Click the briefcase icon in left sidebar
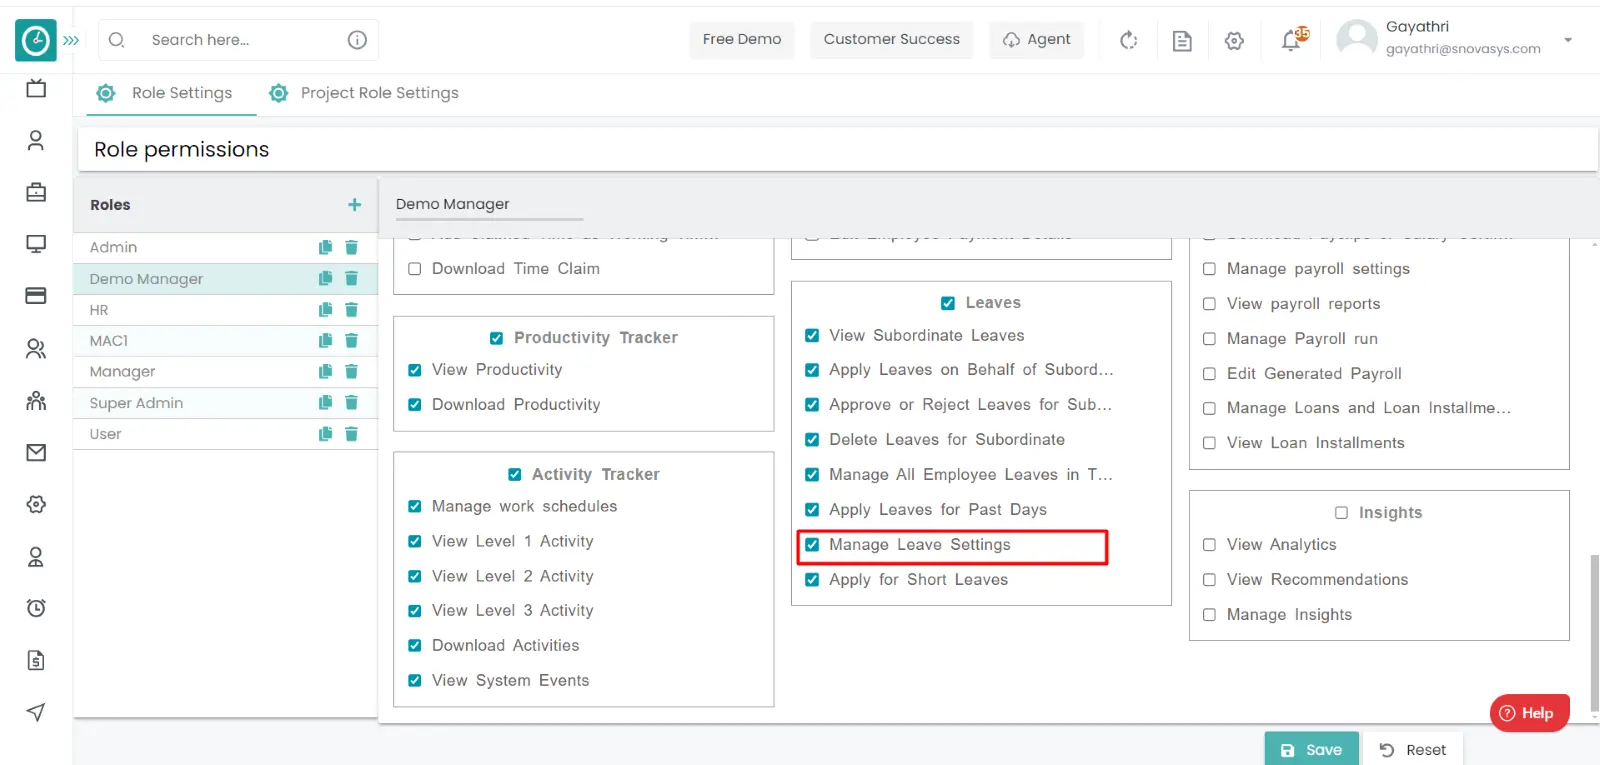Viewport: 1600px width, 765px height. click(x=36, y=193)
